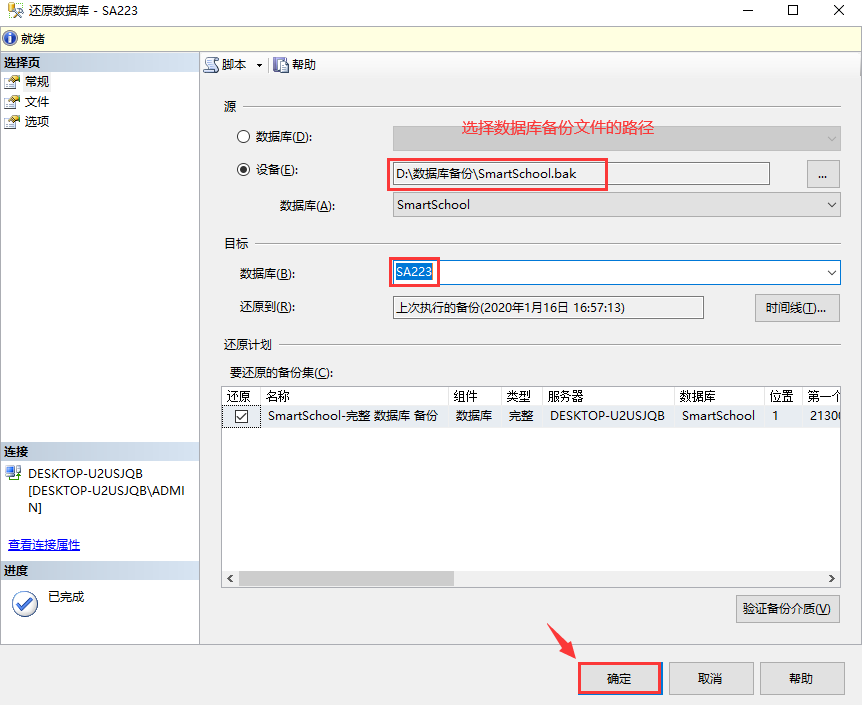The height and width of the screenshot is (705, 862).
Task: Open the 数据库(A) dropdown showing SmartSchool
Action: coord(830,204)
